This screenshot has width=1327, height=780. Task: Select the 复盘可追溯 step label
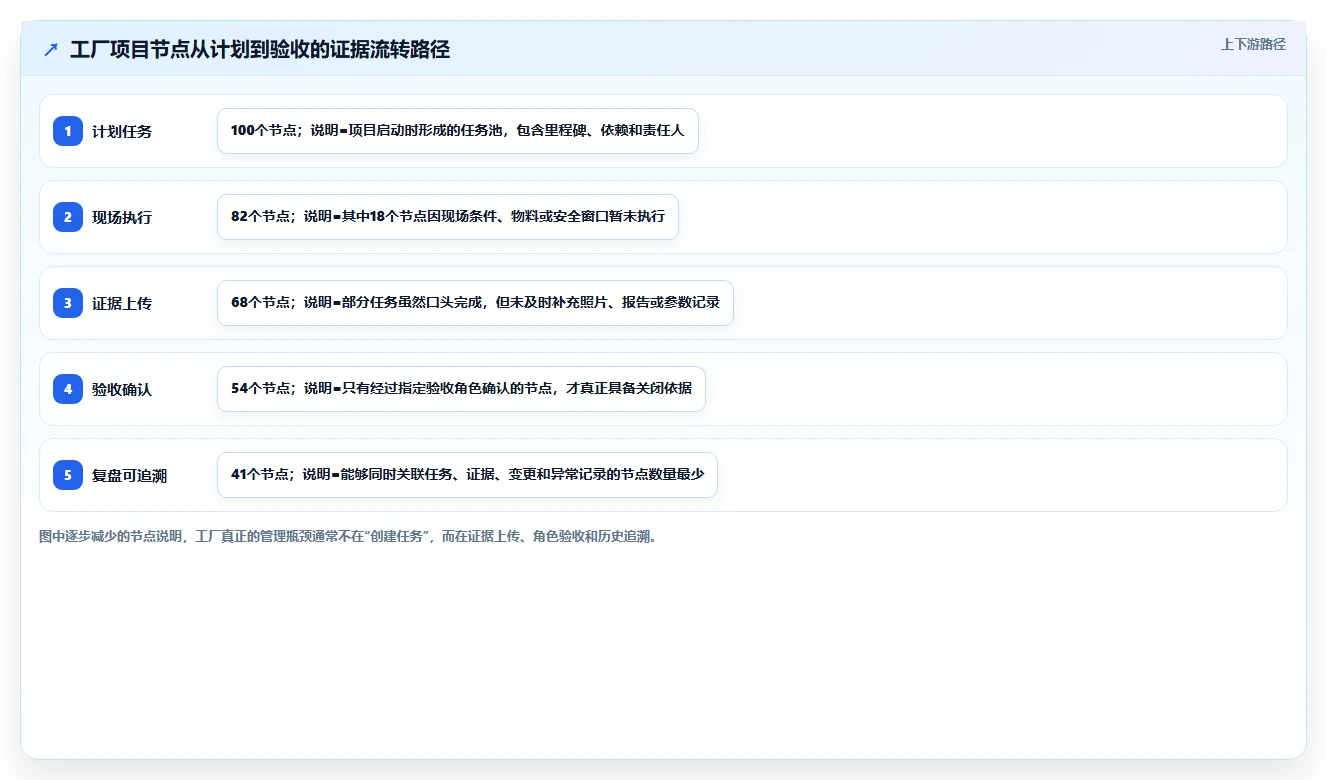tap(129, 475)
